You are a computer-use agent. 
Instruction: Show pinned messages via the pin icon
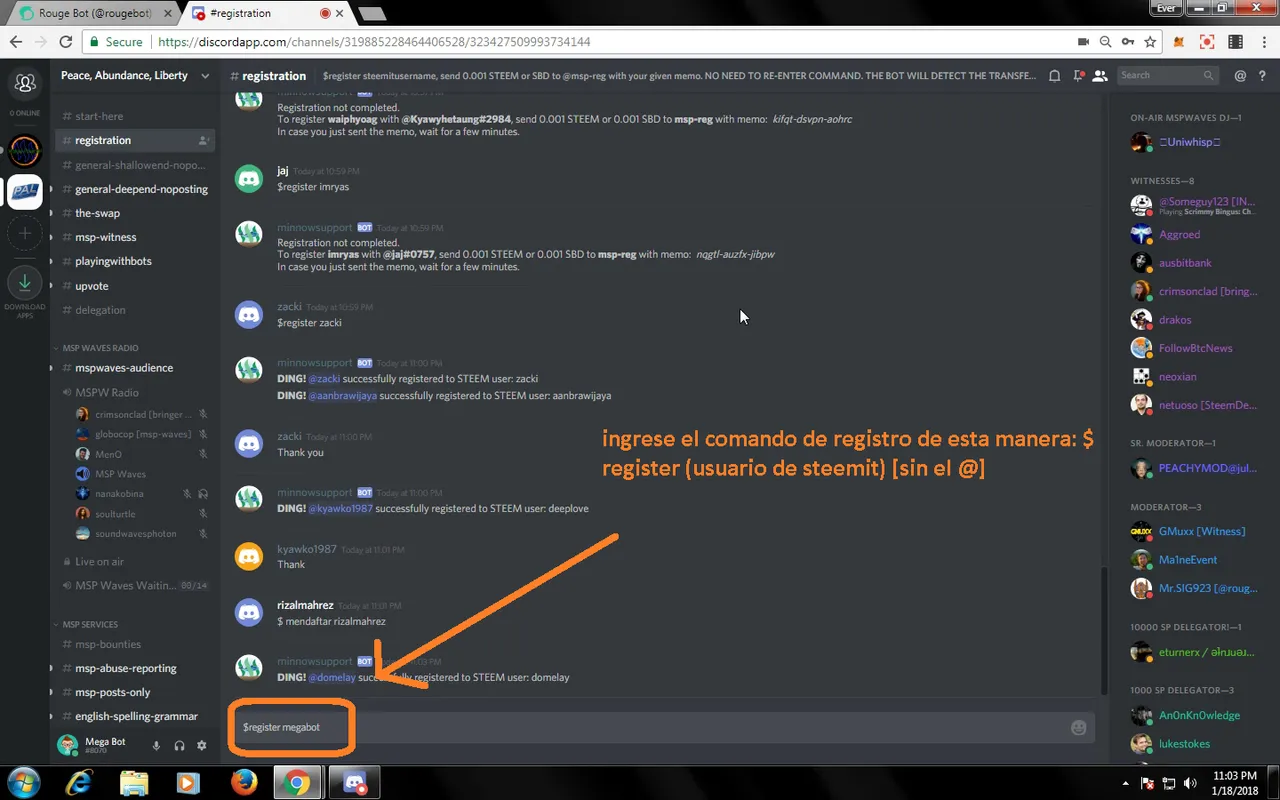(1078, 75)
